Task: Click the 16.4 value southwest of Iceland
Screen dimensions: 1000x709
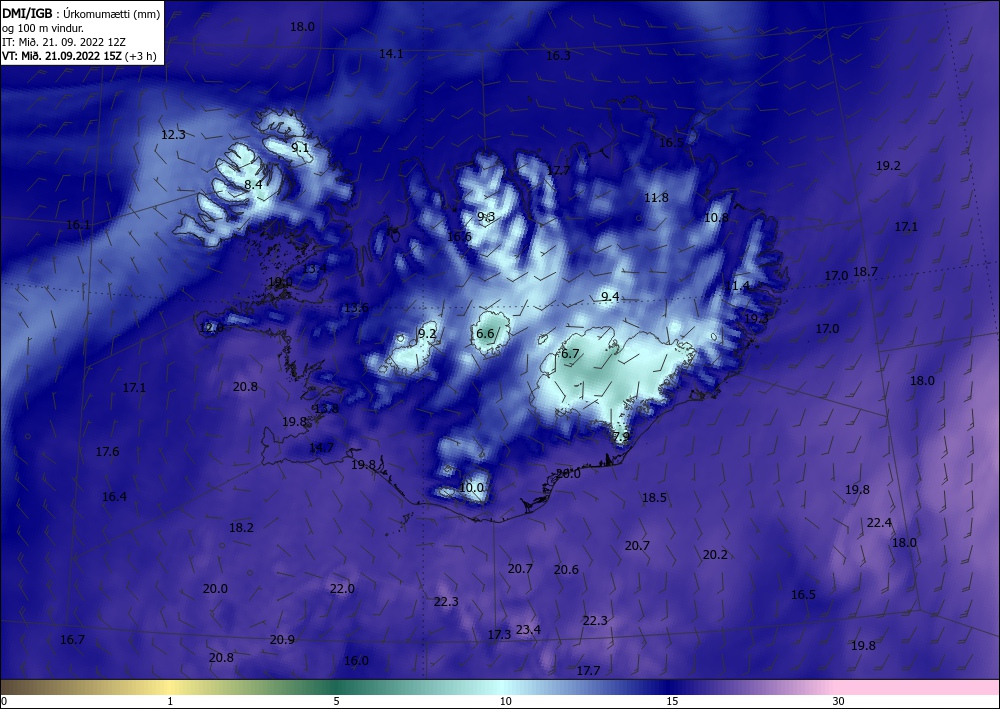Action: coord(114,497)
